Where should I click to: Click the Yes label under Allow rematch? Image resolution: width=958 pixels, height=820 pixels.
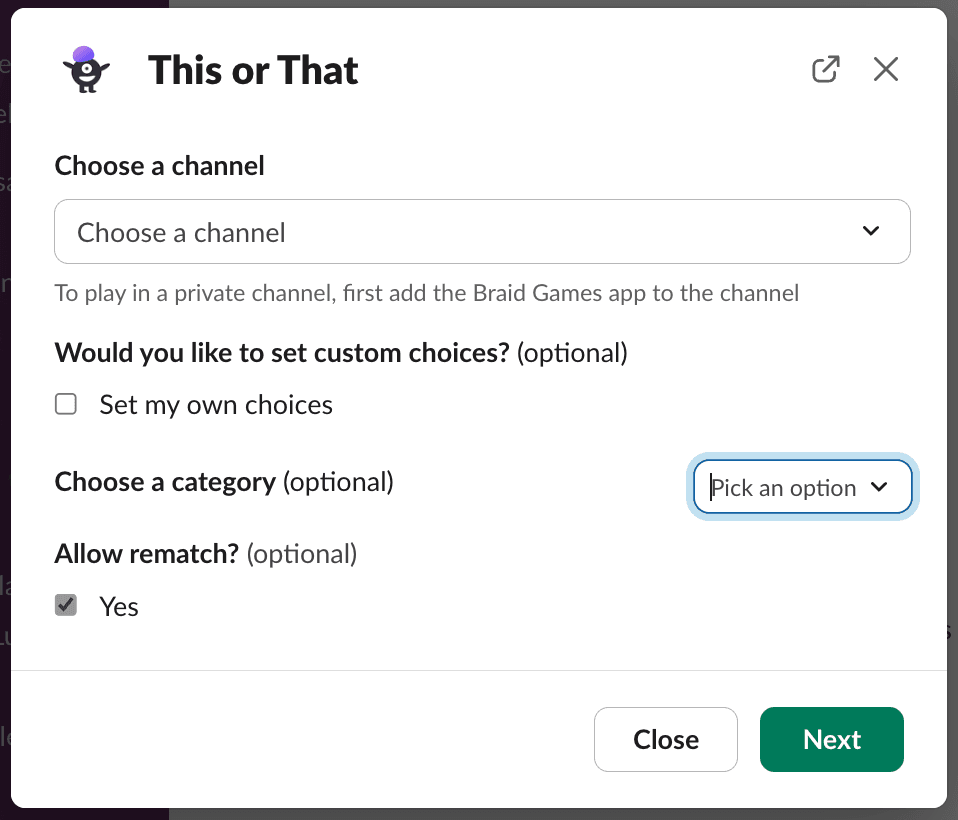[119, 607]
